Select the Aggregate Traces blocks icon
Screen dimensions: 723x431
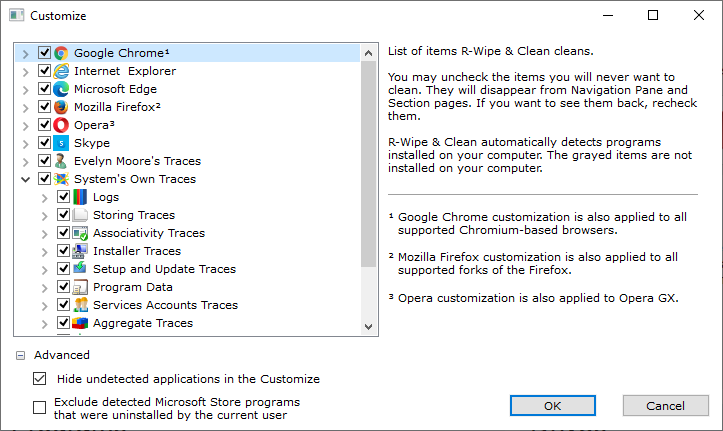[x=80, y=323]
